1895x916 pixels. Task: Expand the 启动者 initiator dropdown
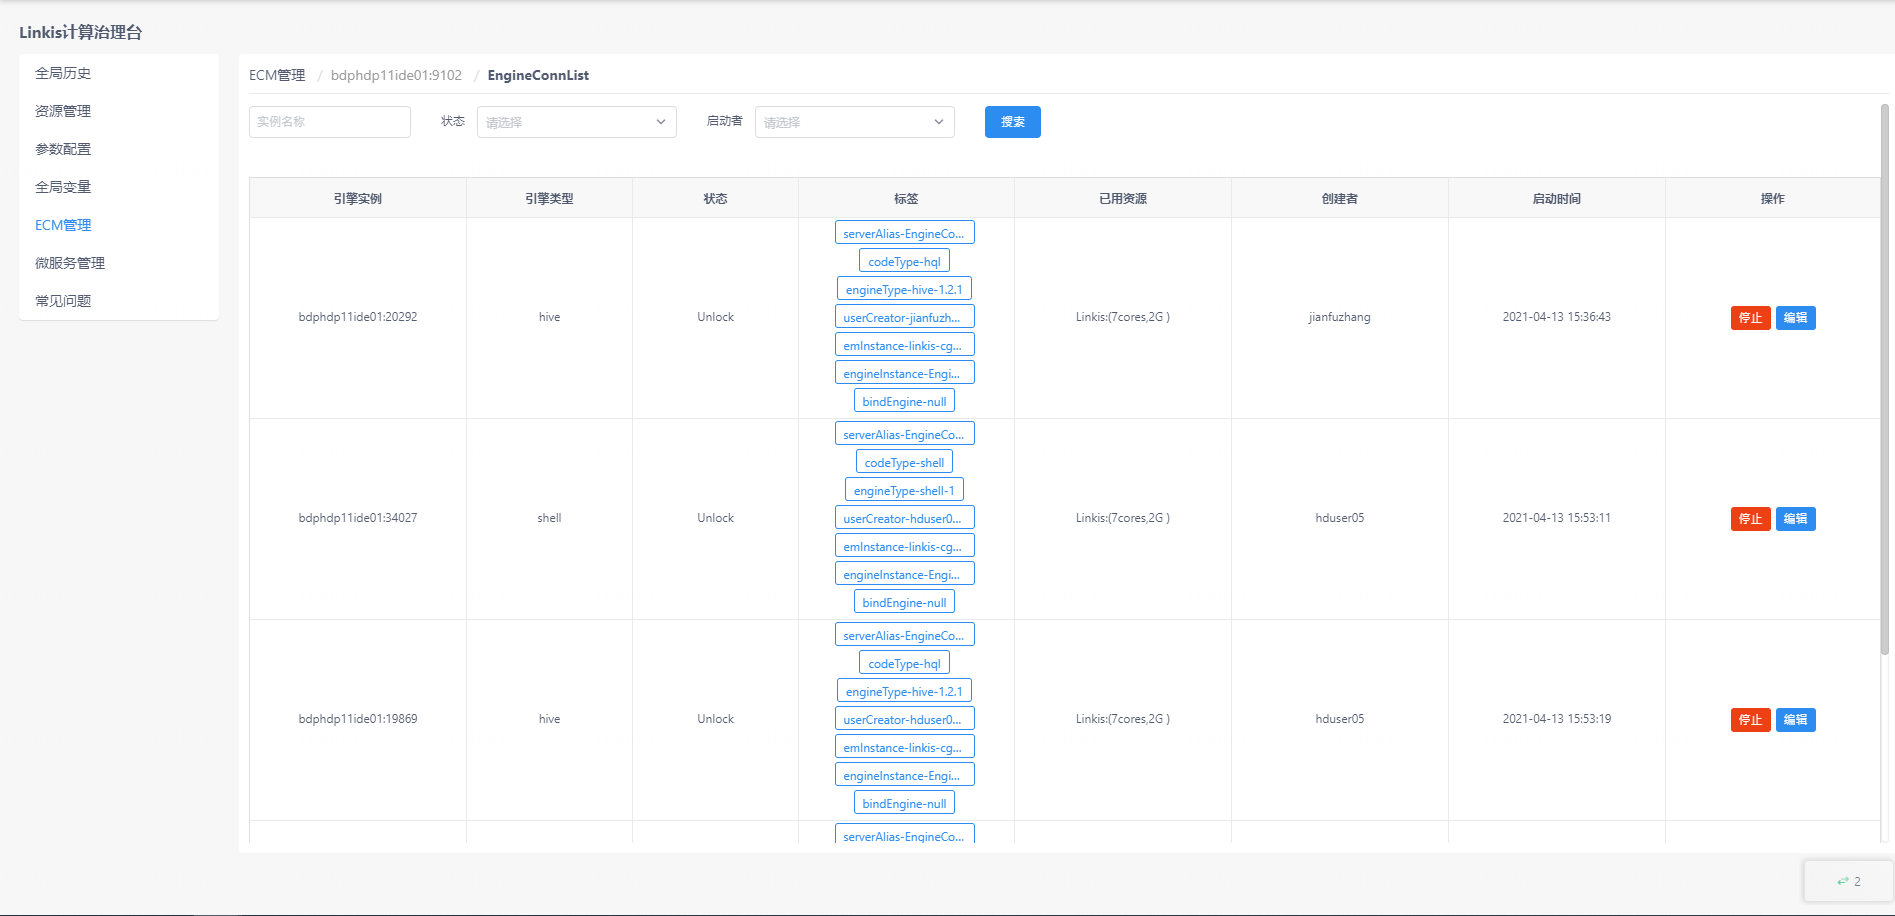(854, 122)
